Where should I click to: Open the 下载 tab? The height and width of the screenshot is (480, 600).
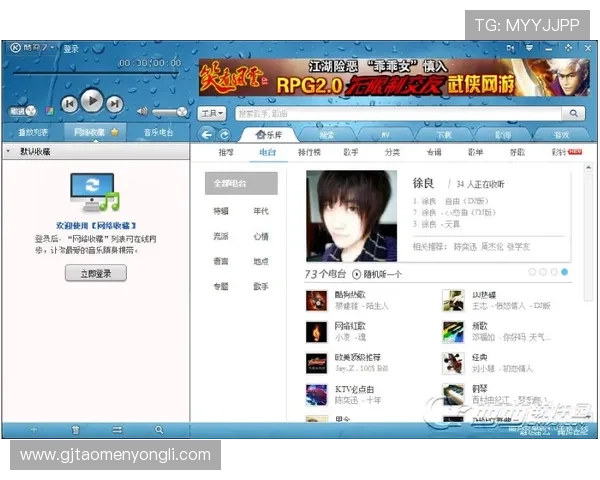click(444, 135)
